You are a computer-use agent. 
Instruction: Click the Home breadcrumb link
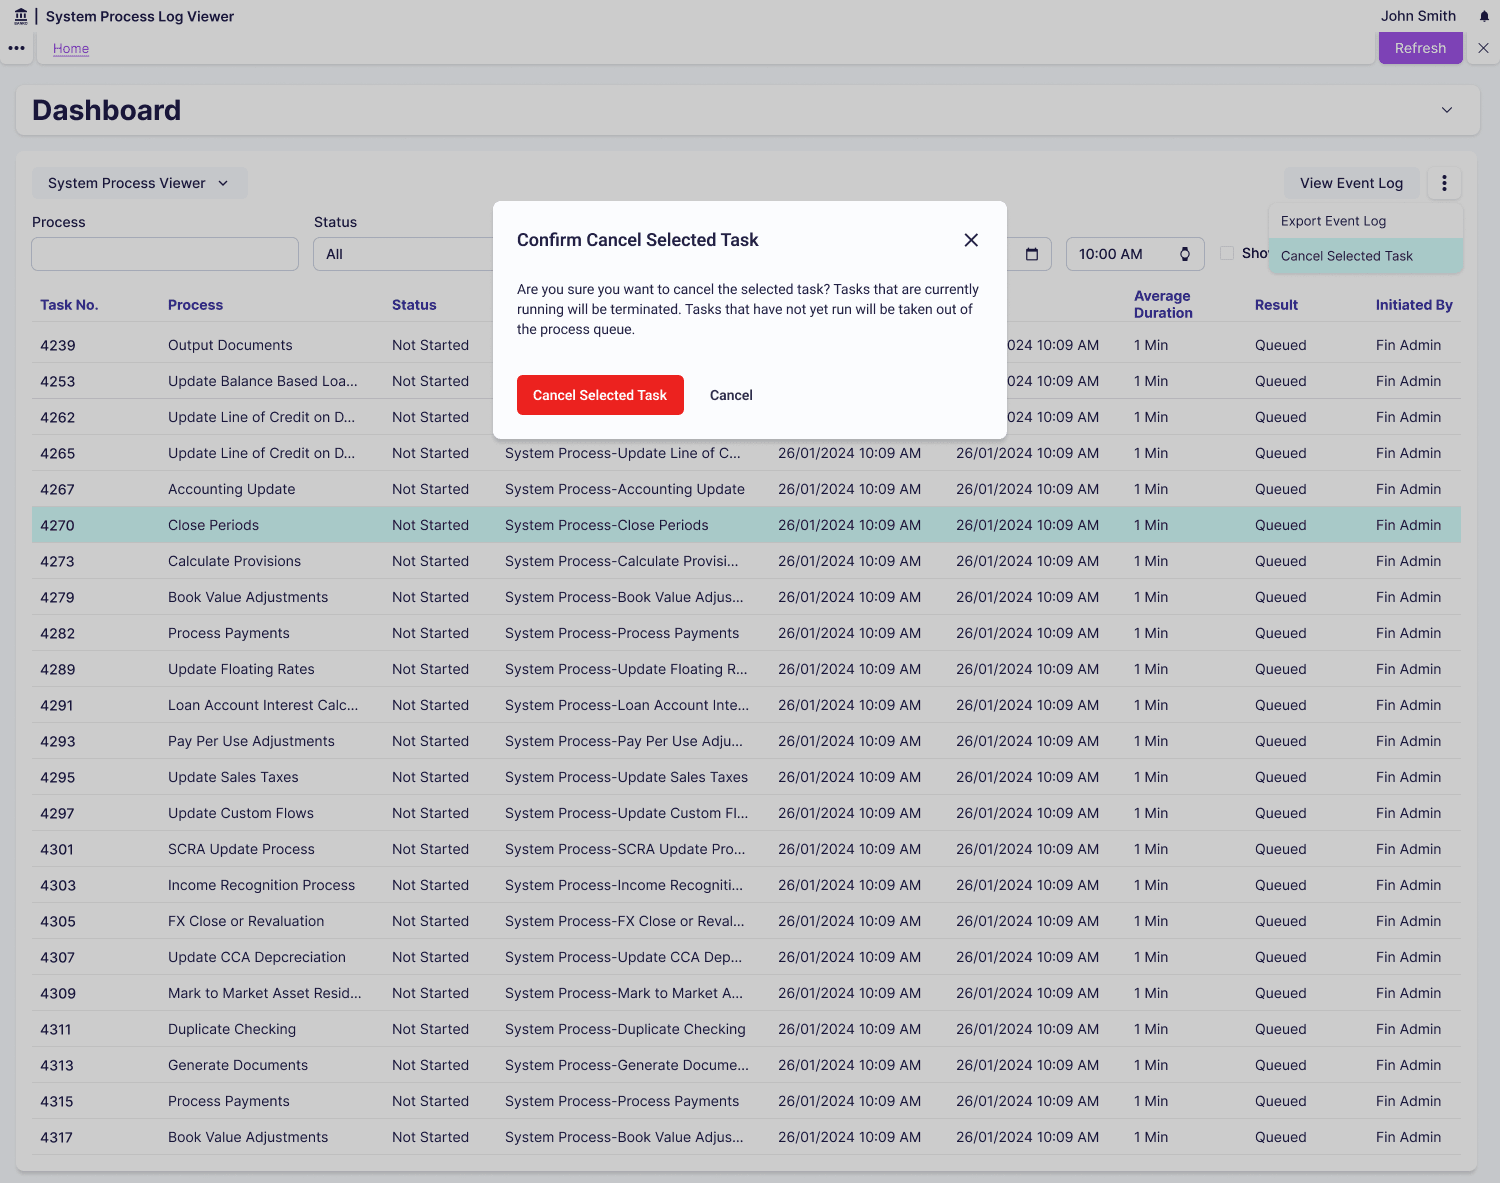pyautogui.click(x=71, y=48)
